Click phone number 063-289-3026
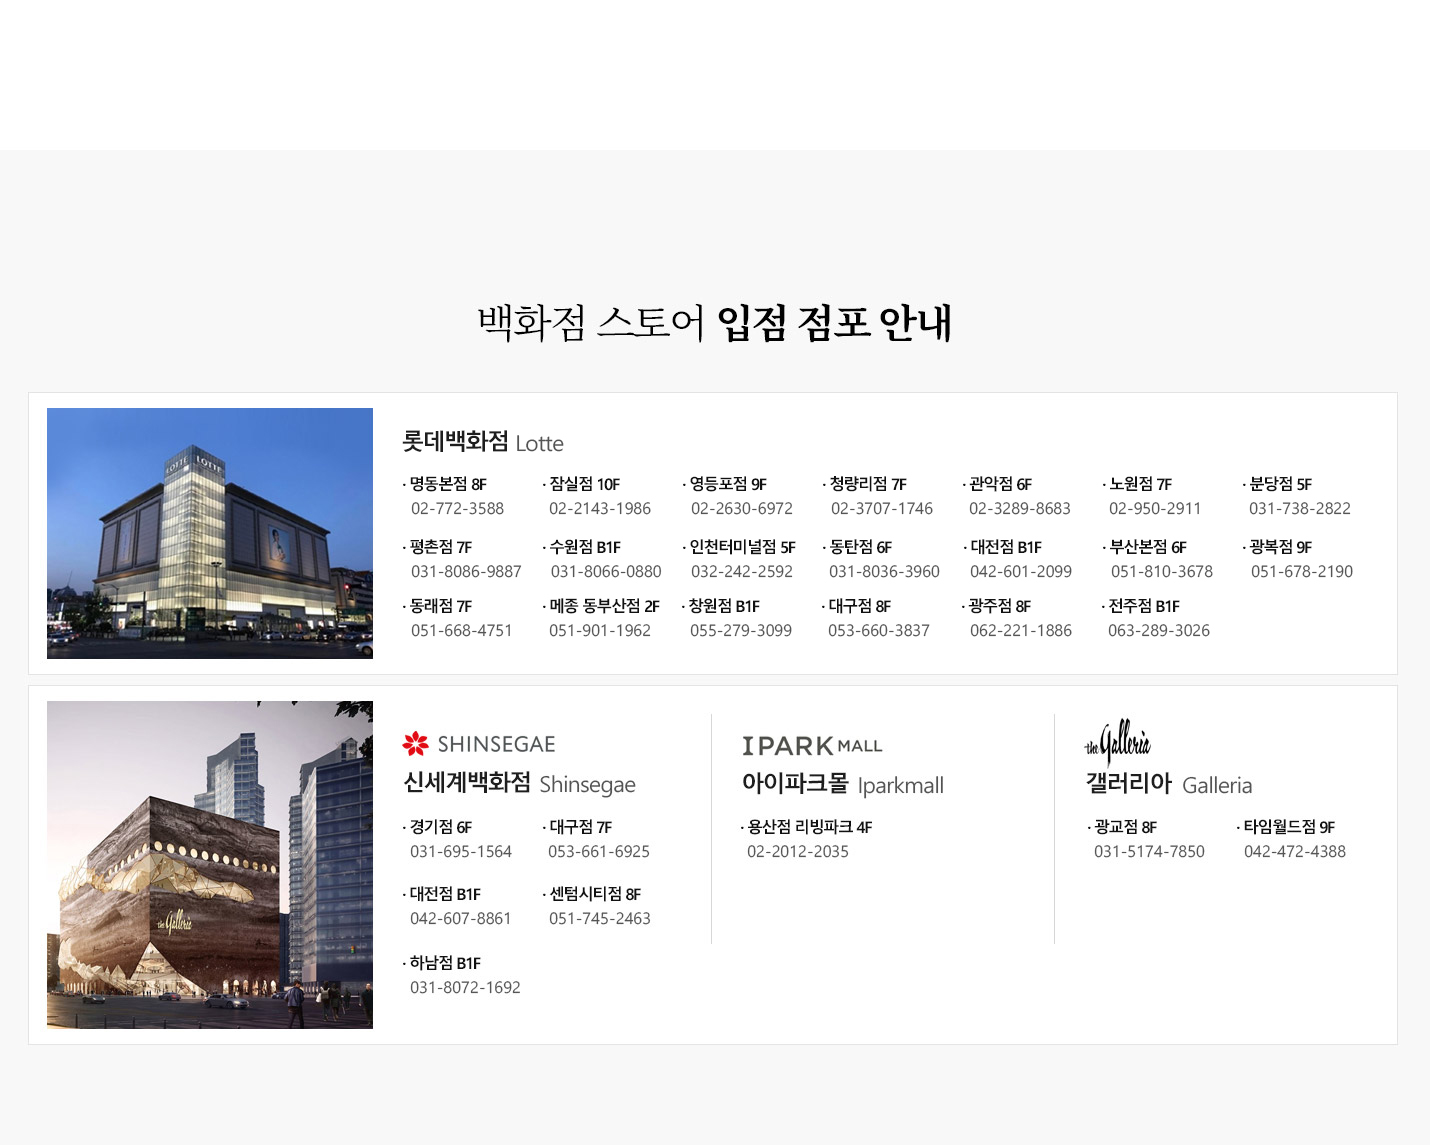The image size is (1430, 1145). pos(1159,631)
